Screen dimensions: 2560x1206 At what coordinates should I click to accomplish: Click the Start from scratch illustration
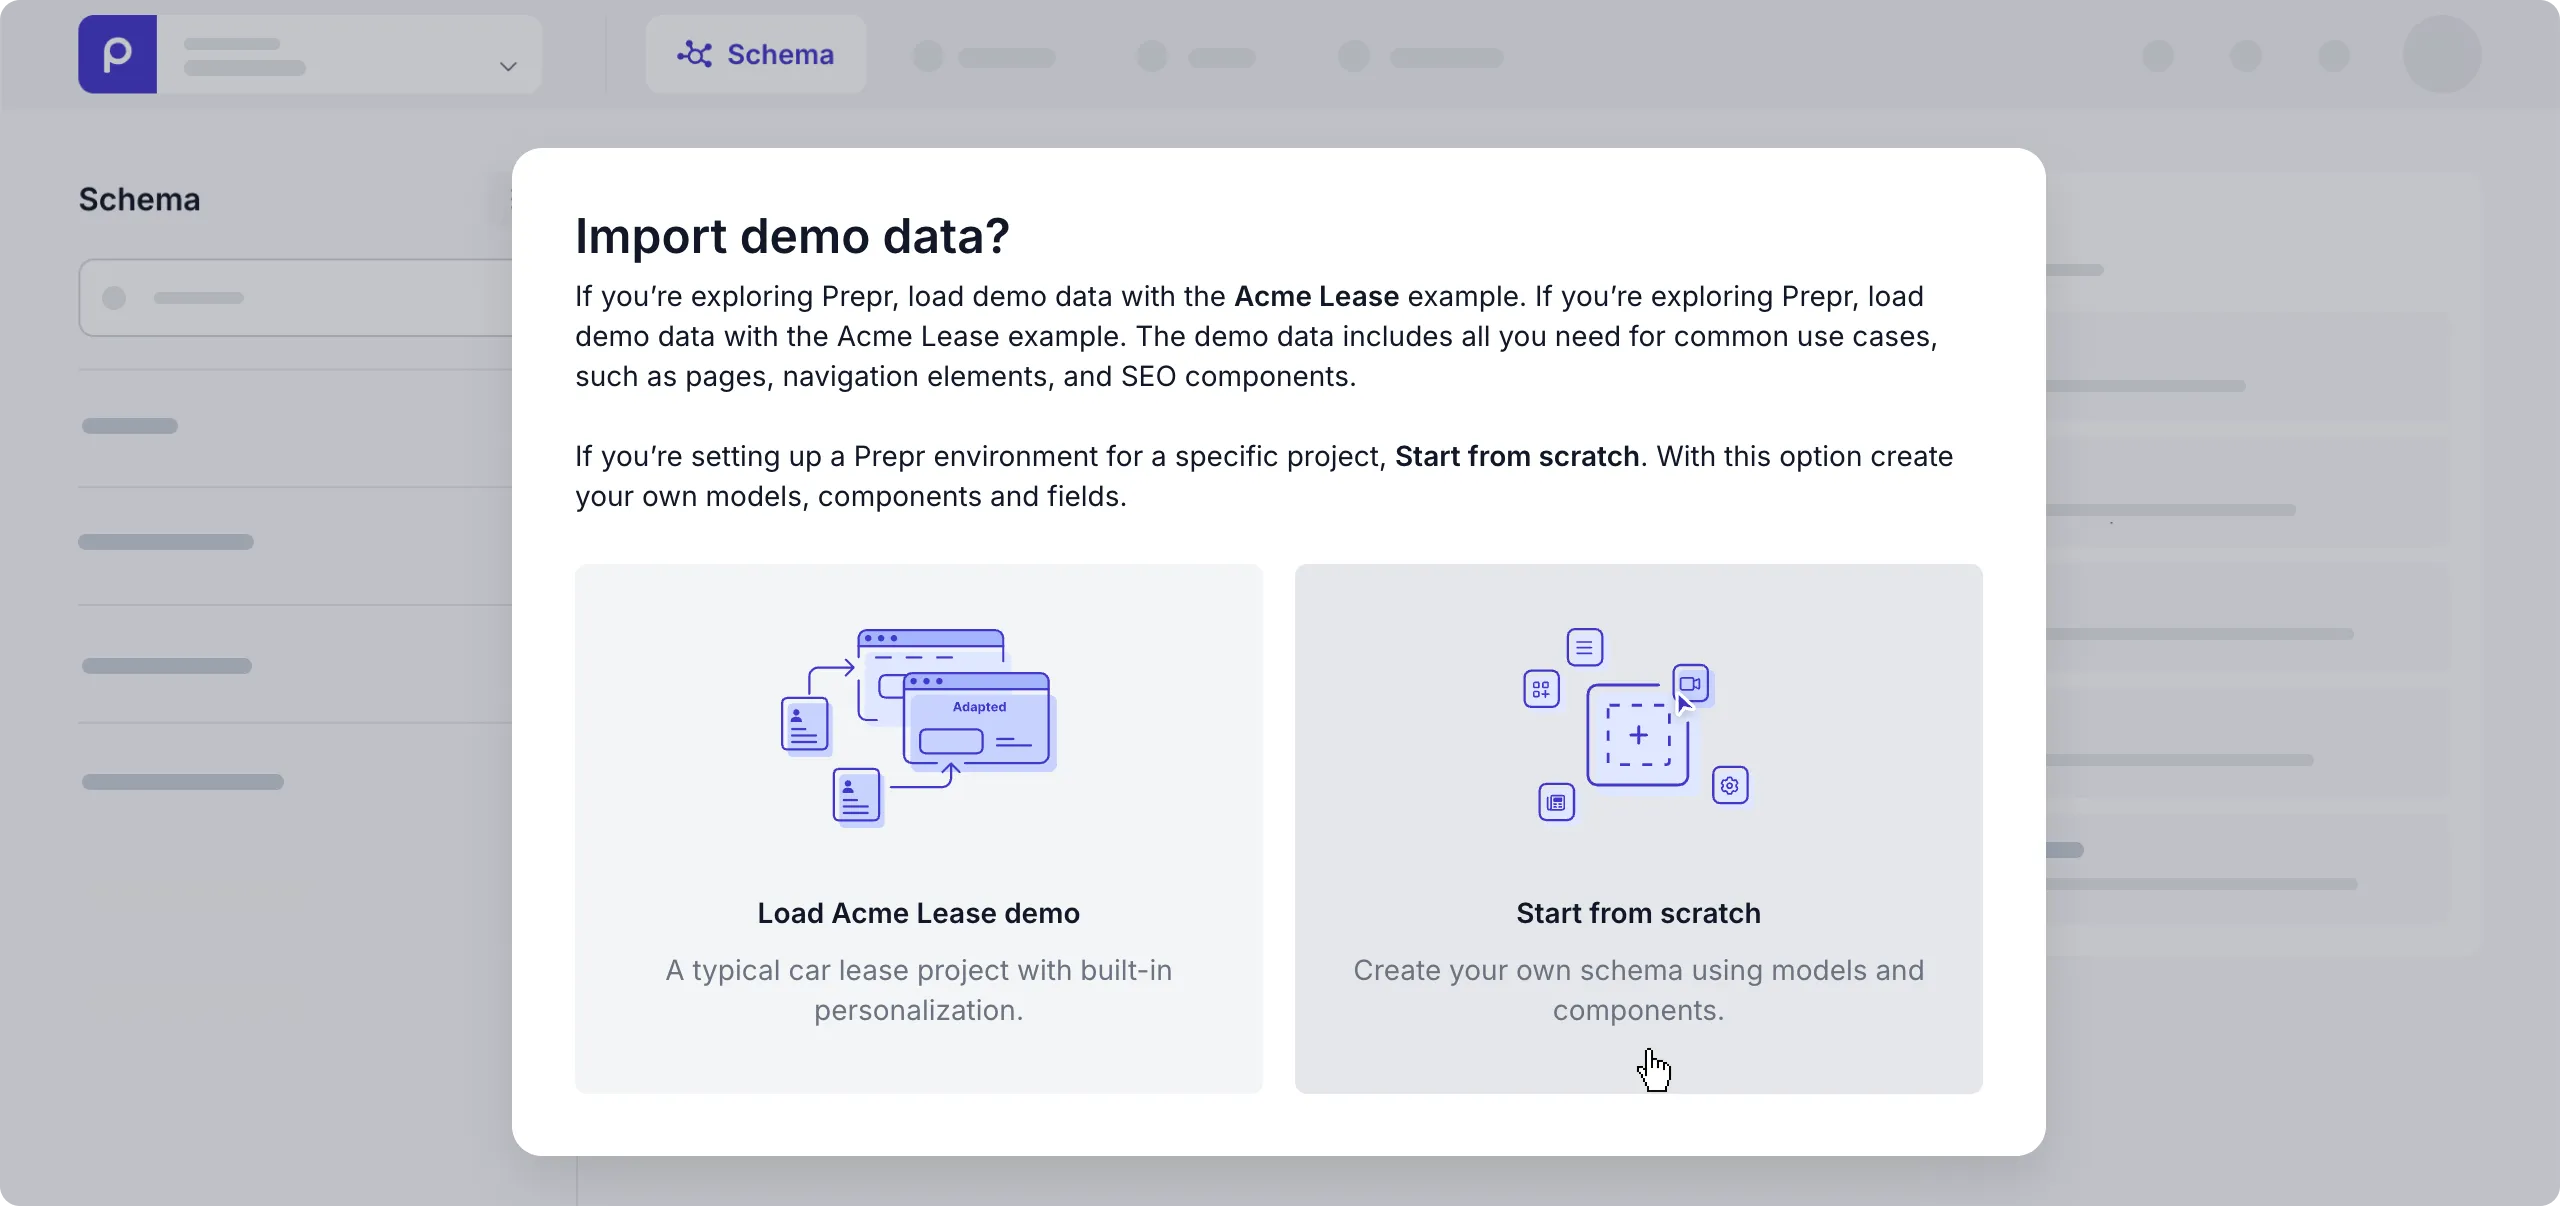point(1636,725)
